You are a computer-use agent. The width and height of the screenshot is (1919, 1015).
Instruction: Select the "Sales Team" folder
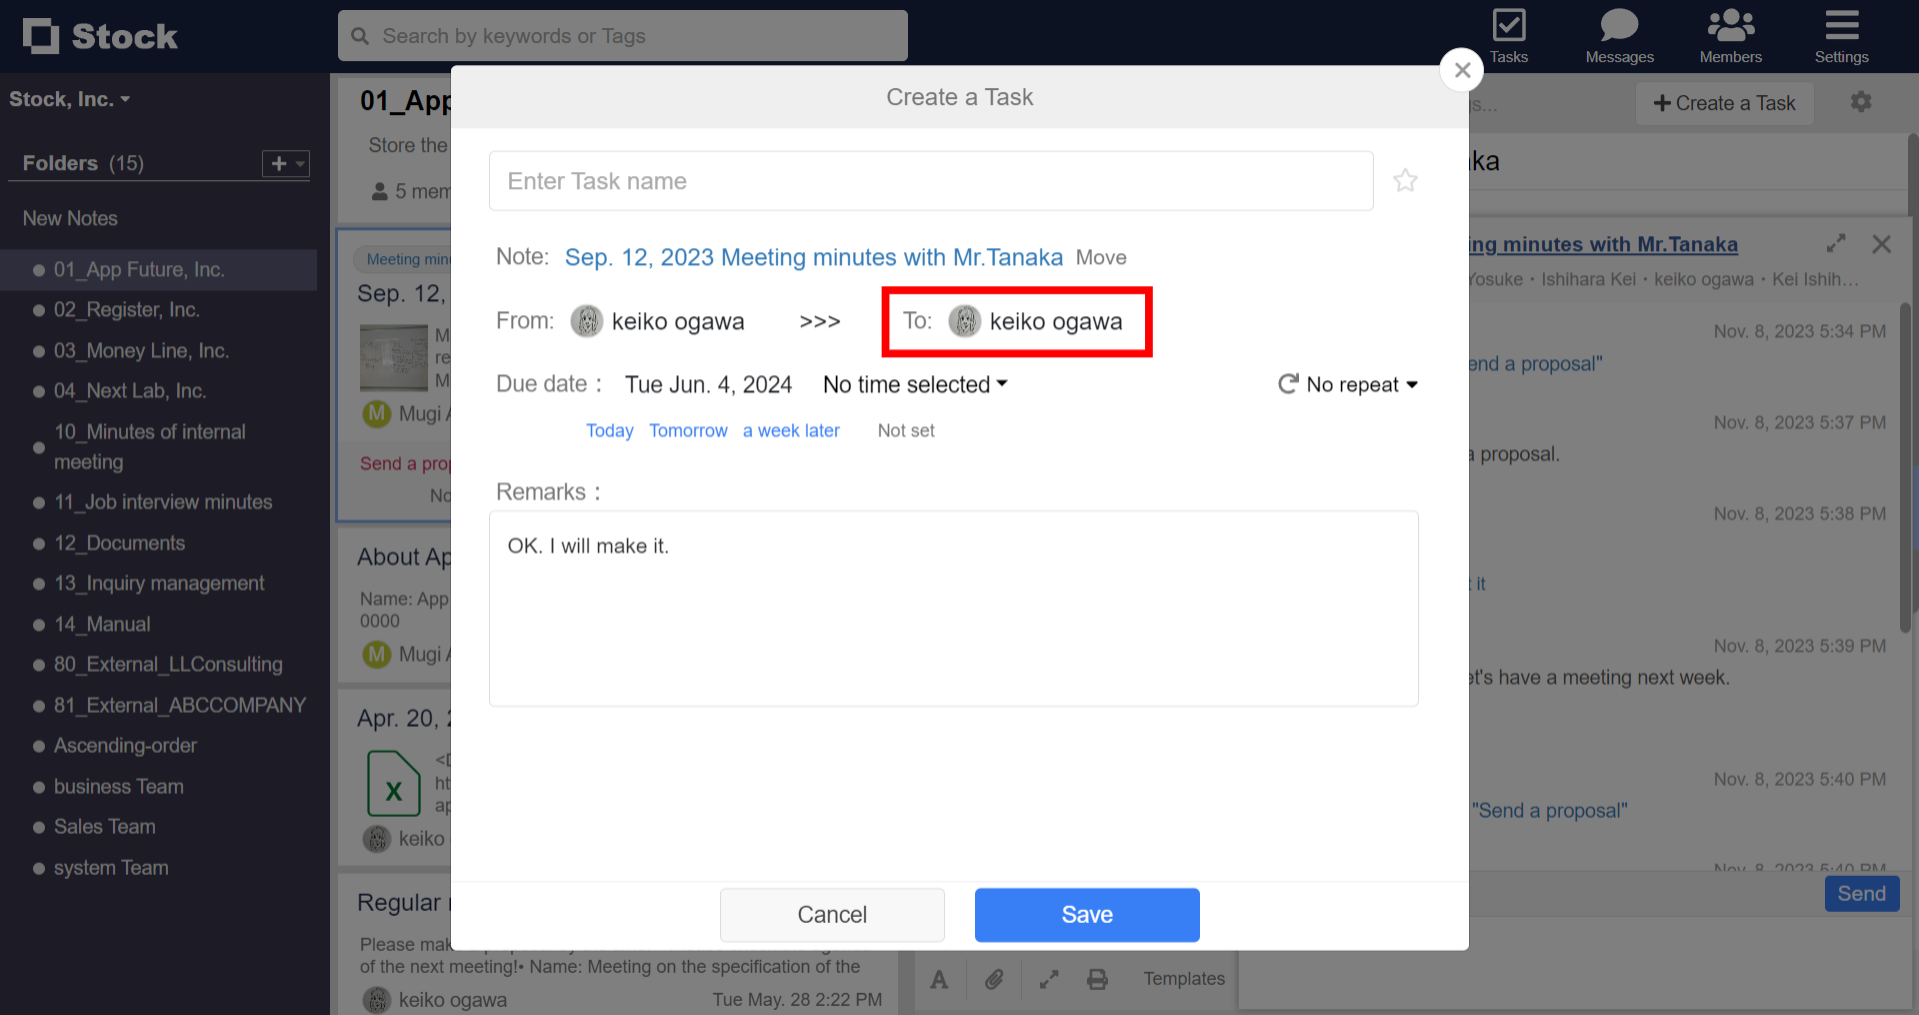[104, 827]
